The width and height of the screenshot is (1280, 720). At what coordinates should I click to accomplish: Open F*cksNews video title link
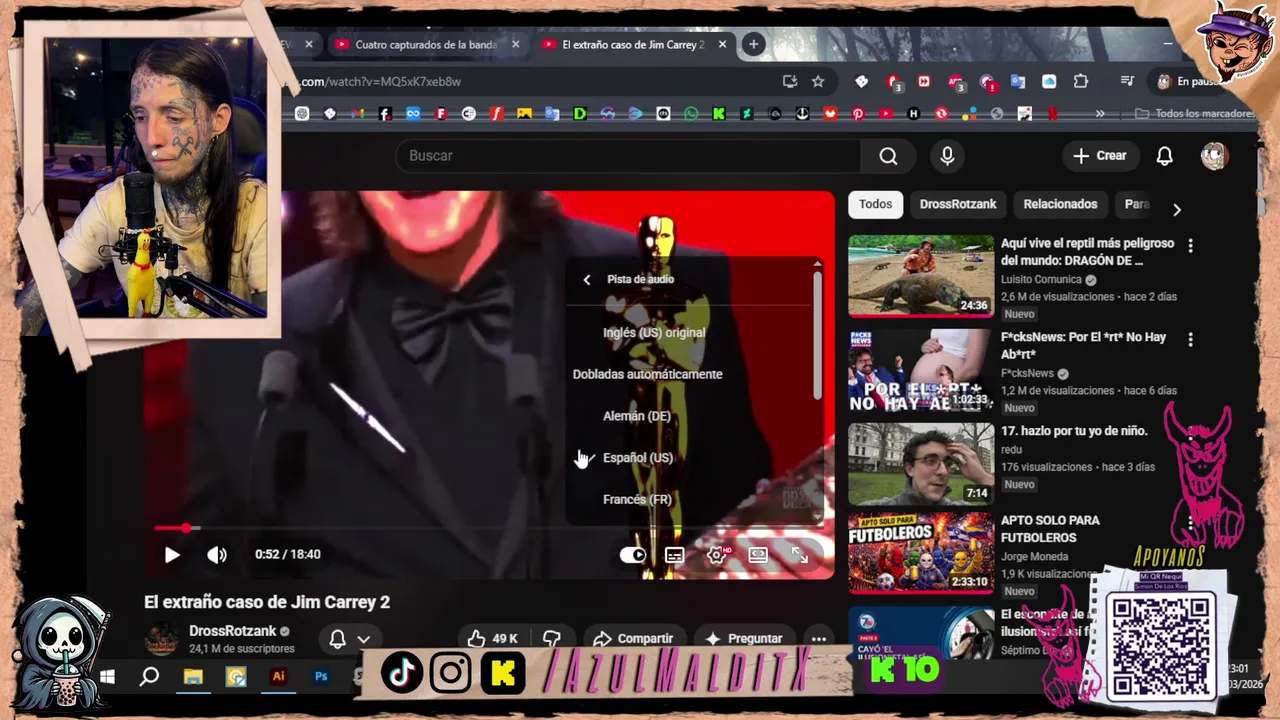[1083, 346]
